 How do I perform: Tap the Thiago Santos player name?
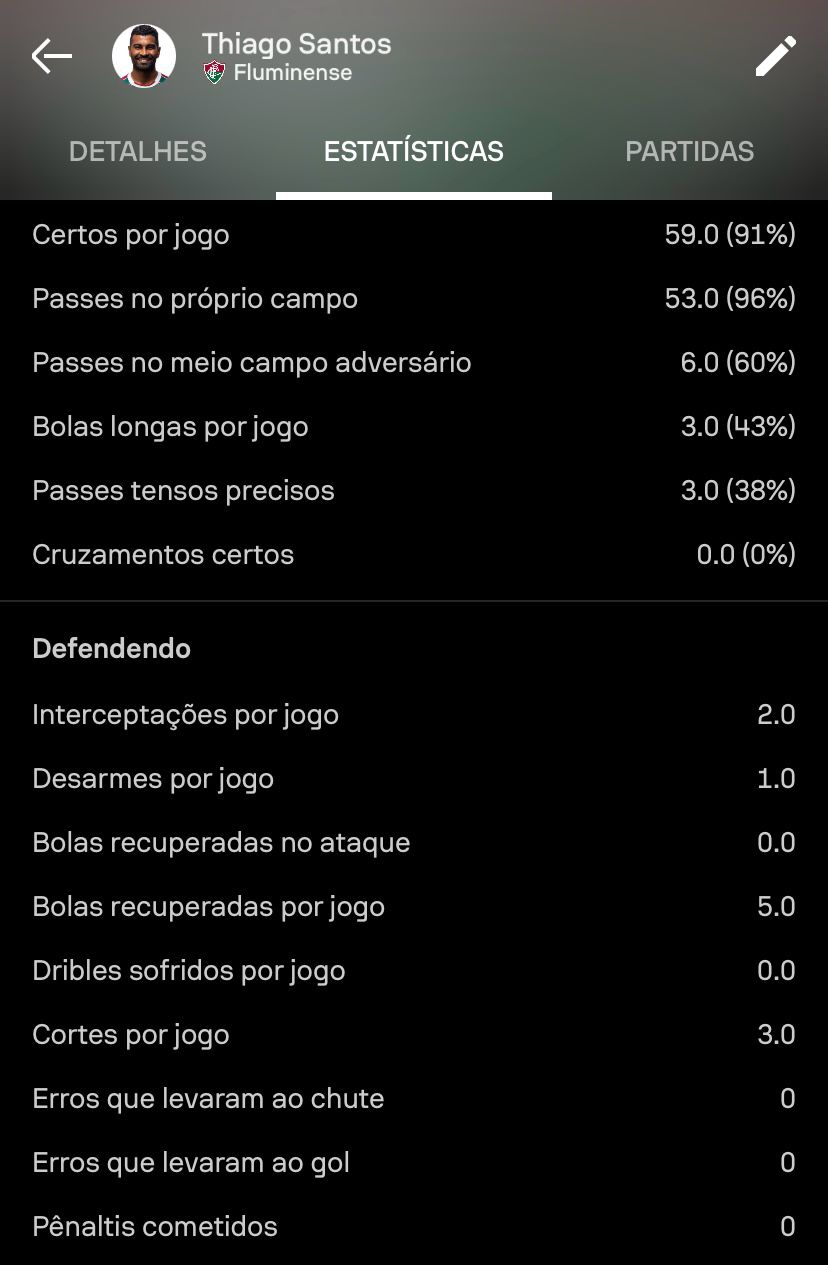click(x=297, y=44)
